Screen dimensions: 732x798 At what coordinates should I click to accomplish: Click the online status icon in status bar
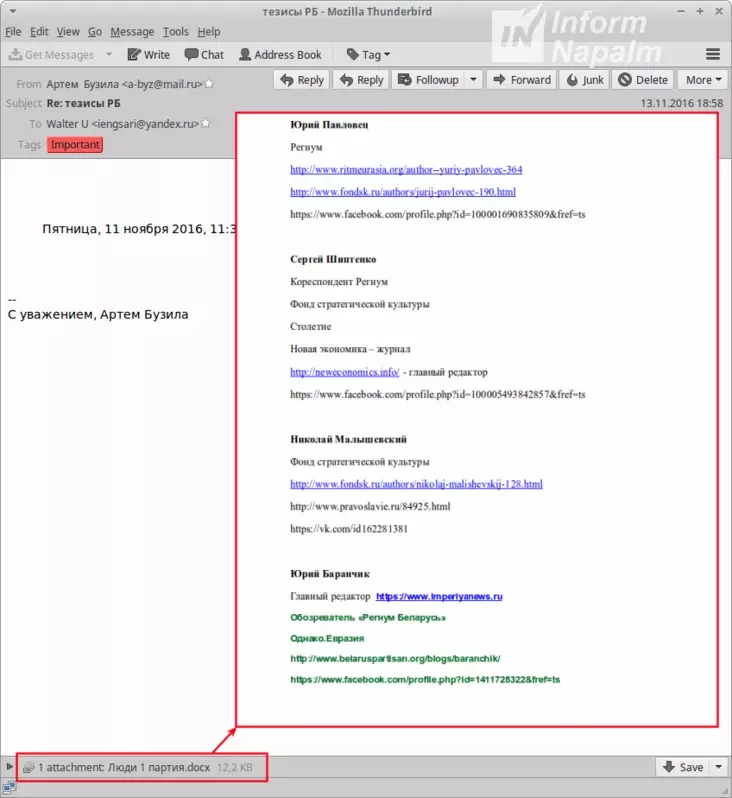(x=9, y=788)
